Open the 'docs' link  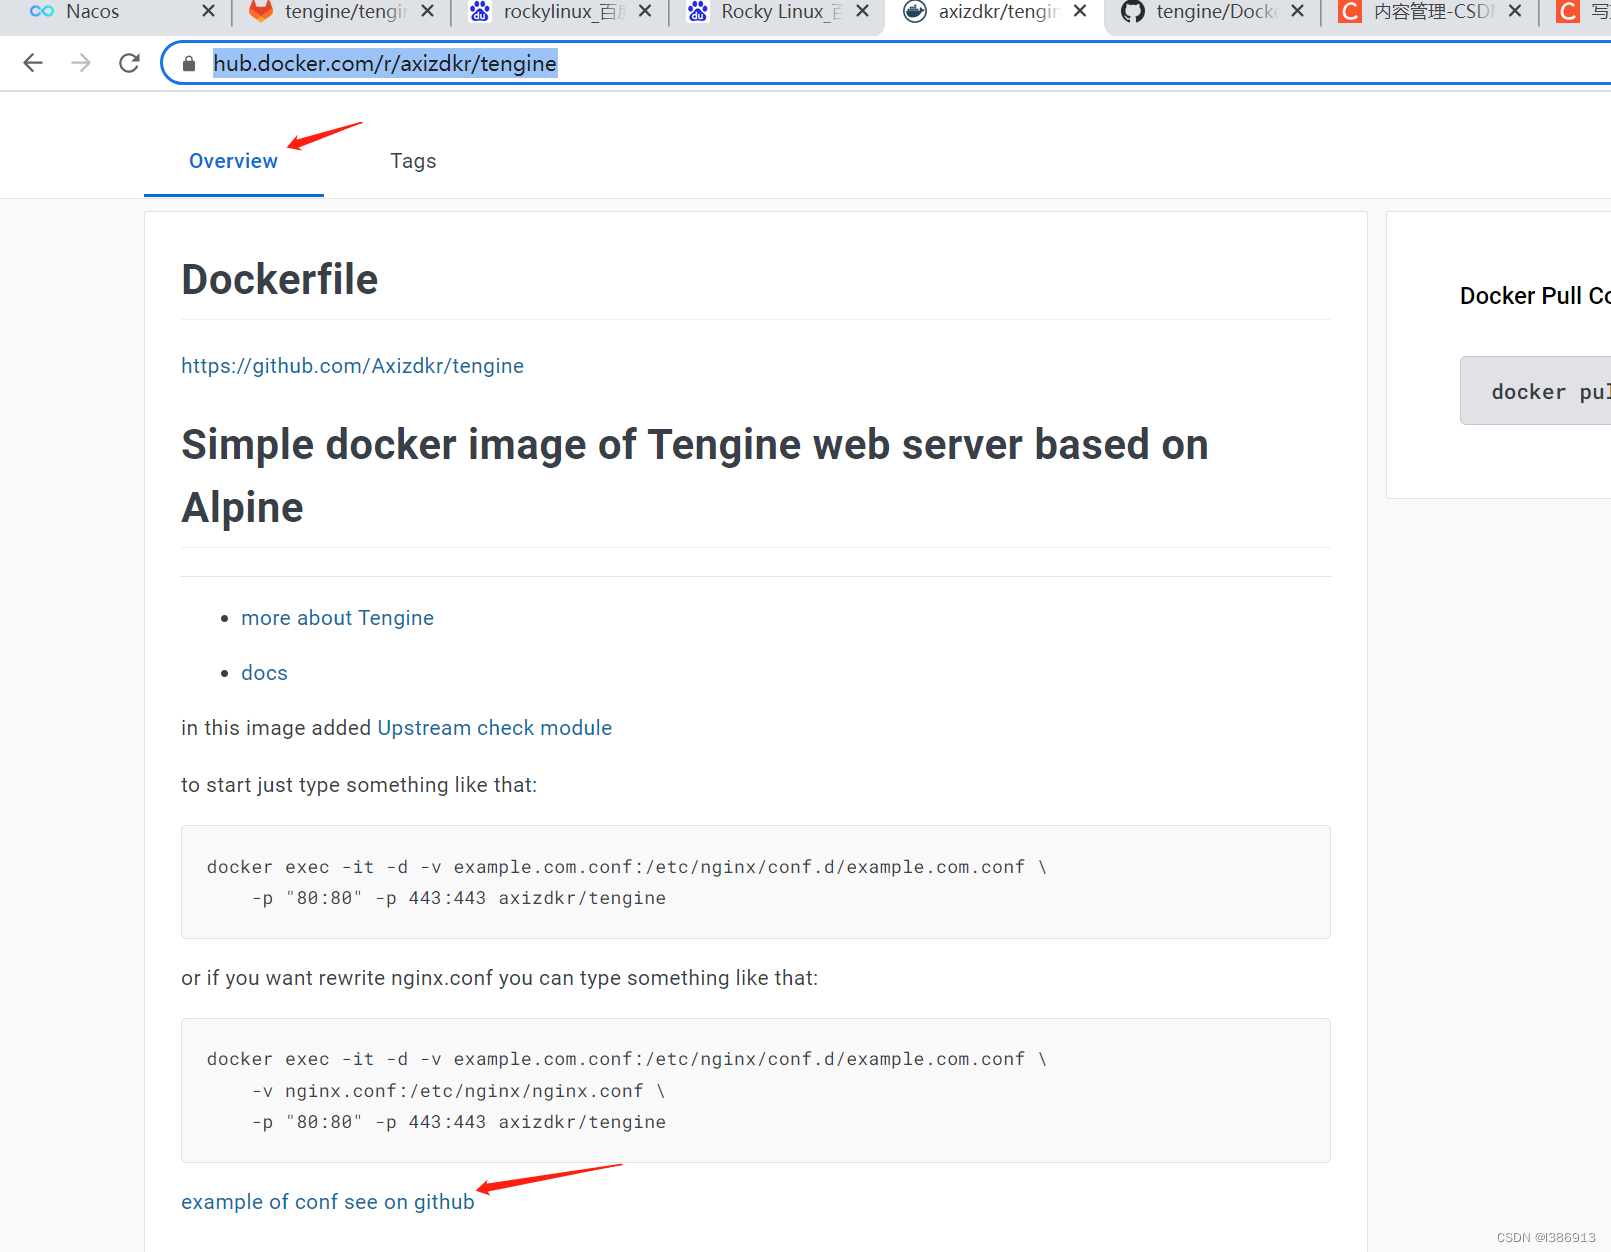point(264,672)
